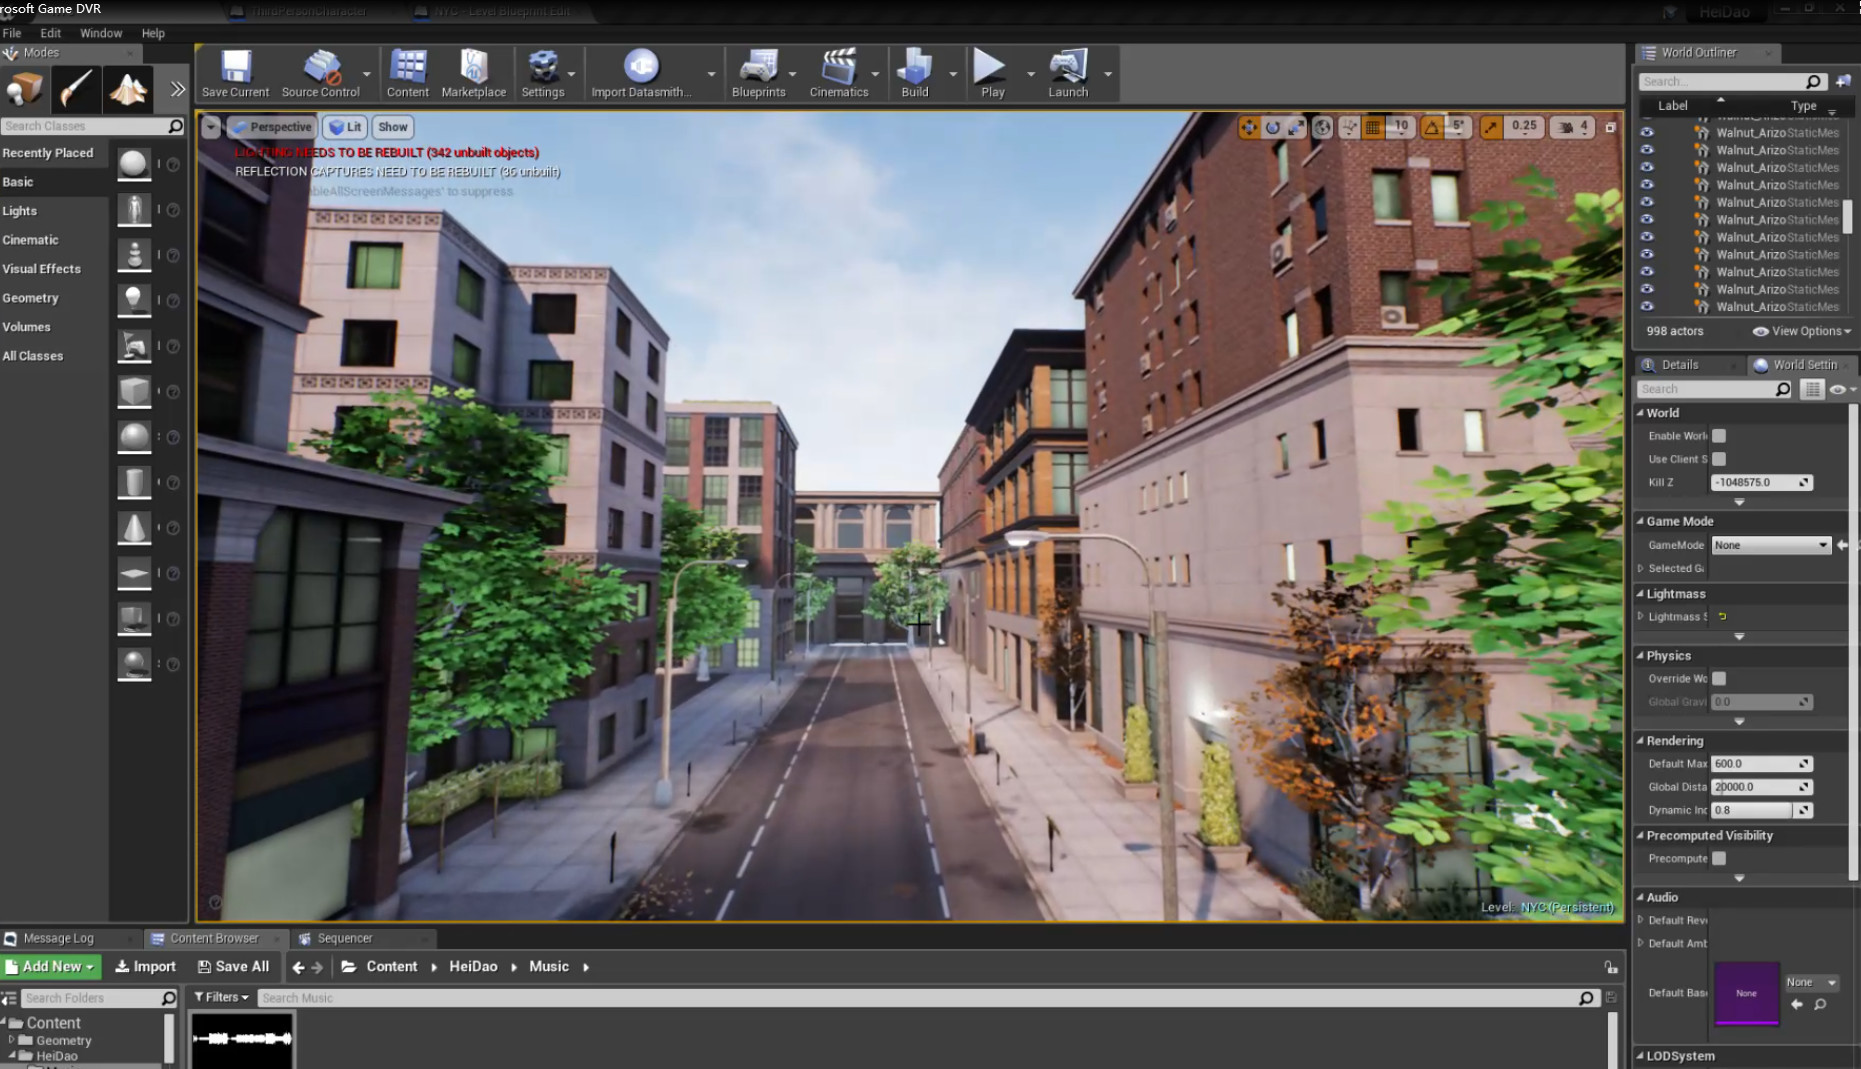The height and width of the screenshot is (1069, 1861).
Task: Click Save All in Content Browser
Action: 233,967
